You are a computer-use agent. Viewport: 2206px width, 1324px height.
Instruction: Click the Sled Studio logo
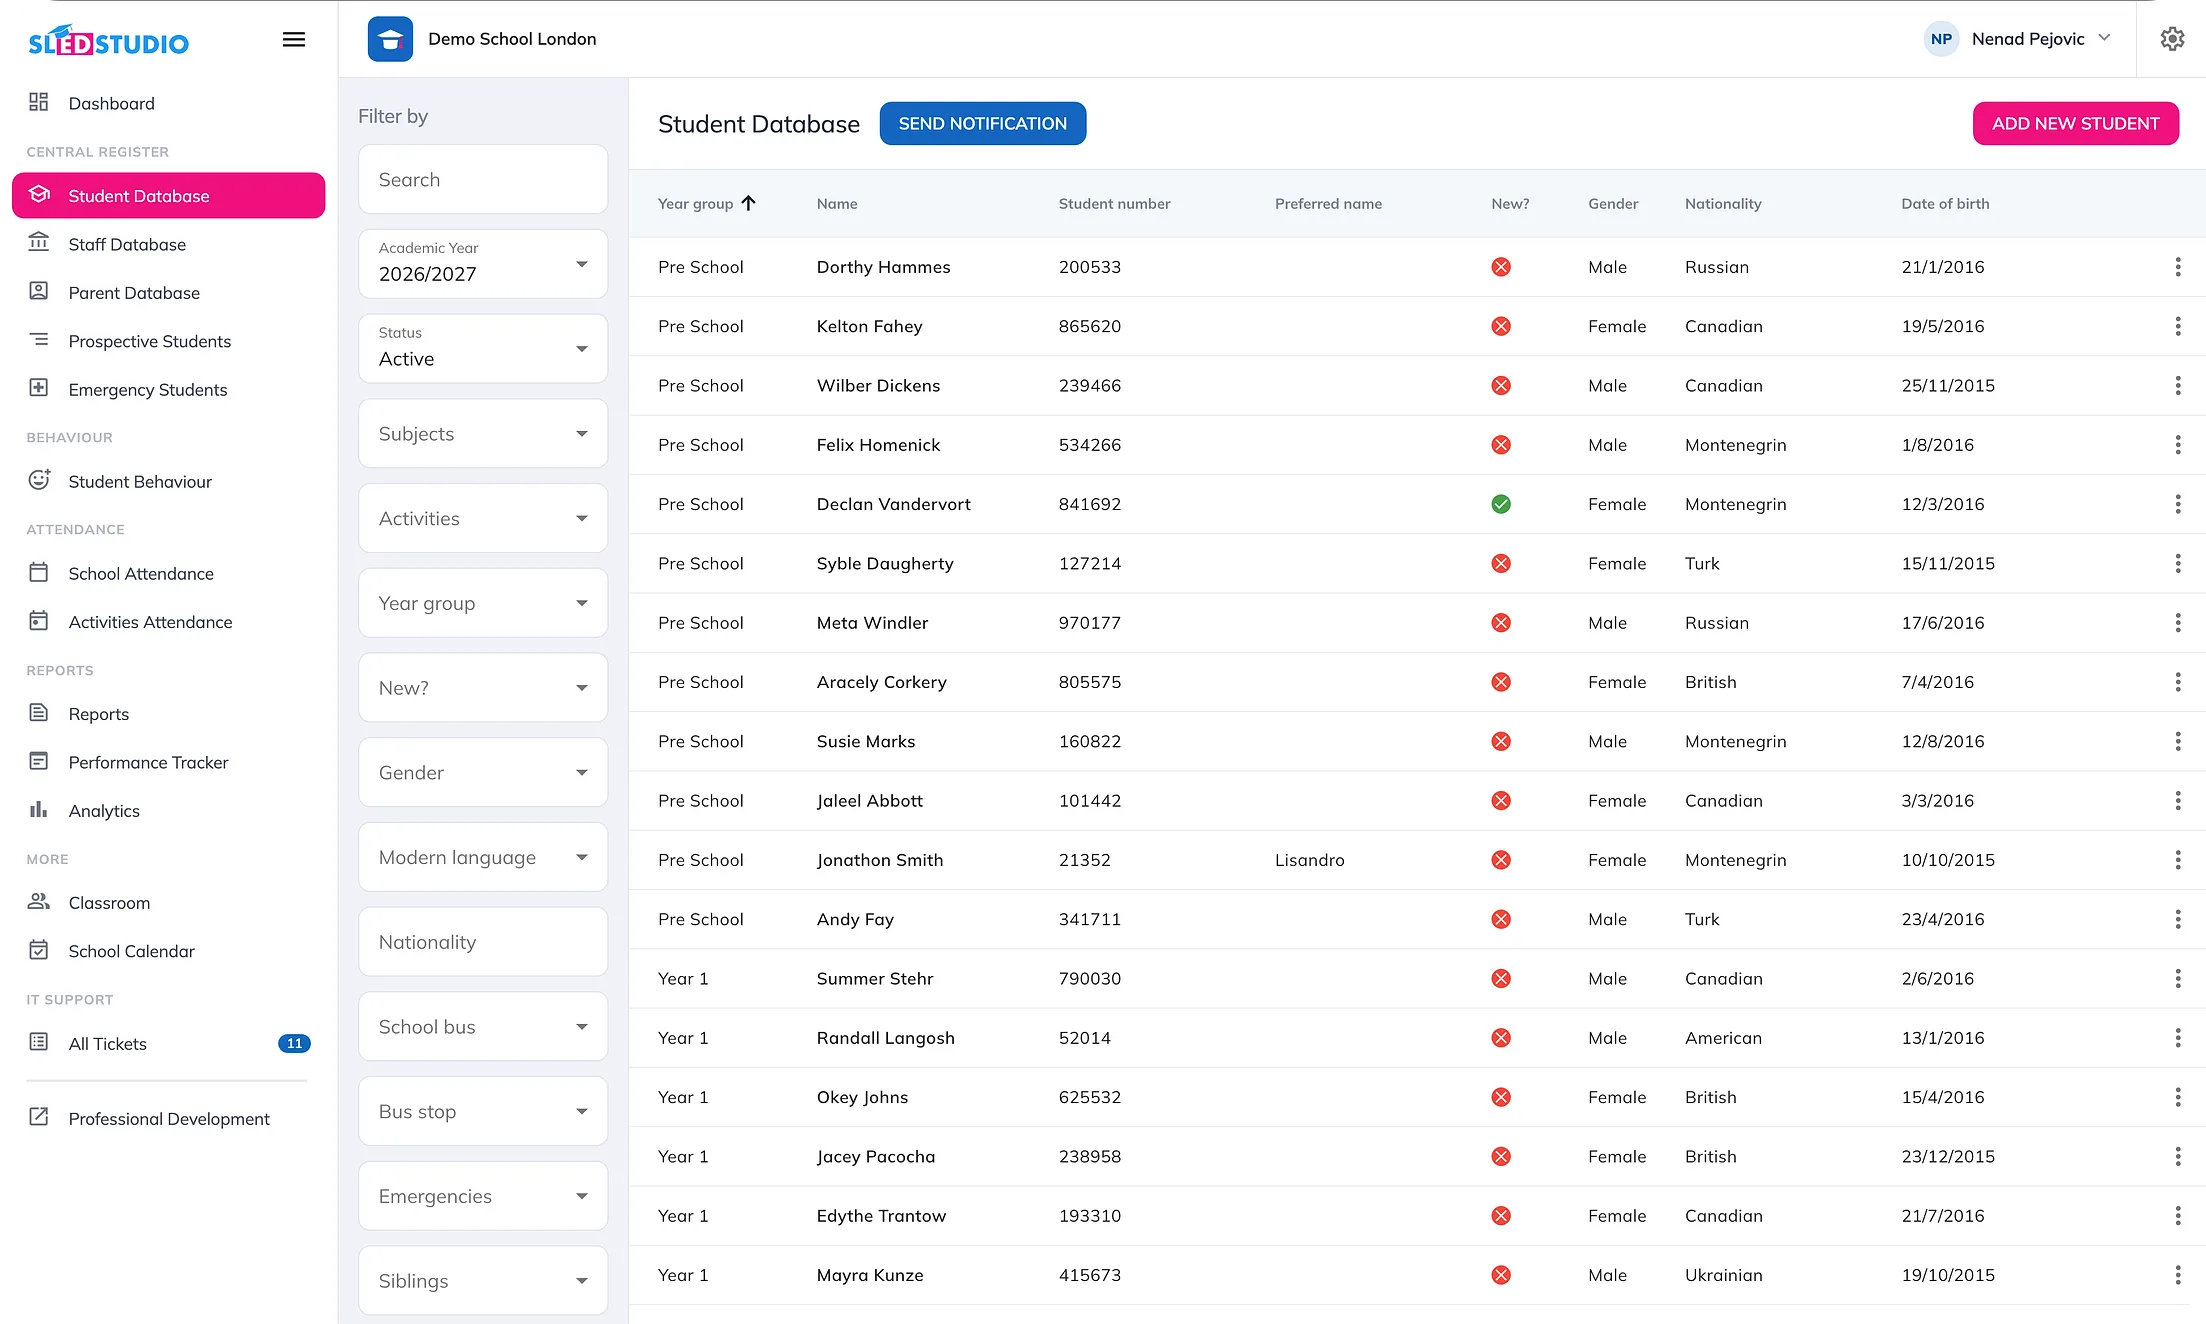pyautogui.click(x=109, y=41)
